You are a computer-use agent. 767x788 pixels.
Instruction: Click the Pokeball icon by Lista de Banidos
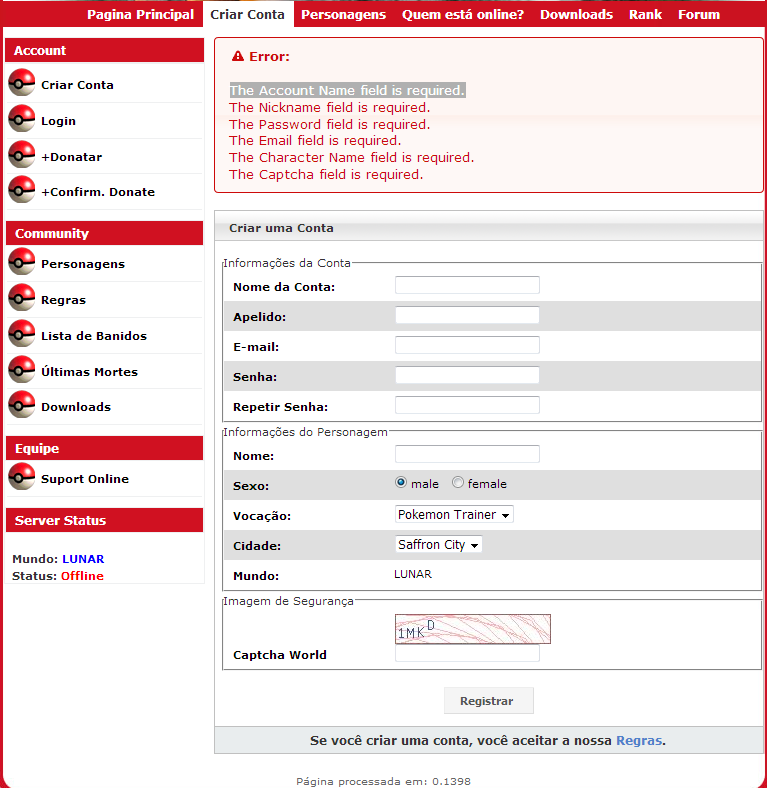(22, 334)
